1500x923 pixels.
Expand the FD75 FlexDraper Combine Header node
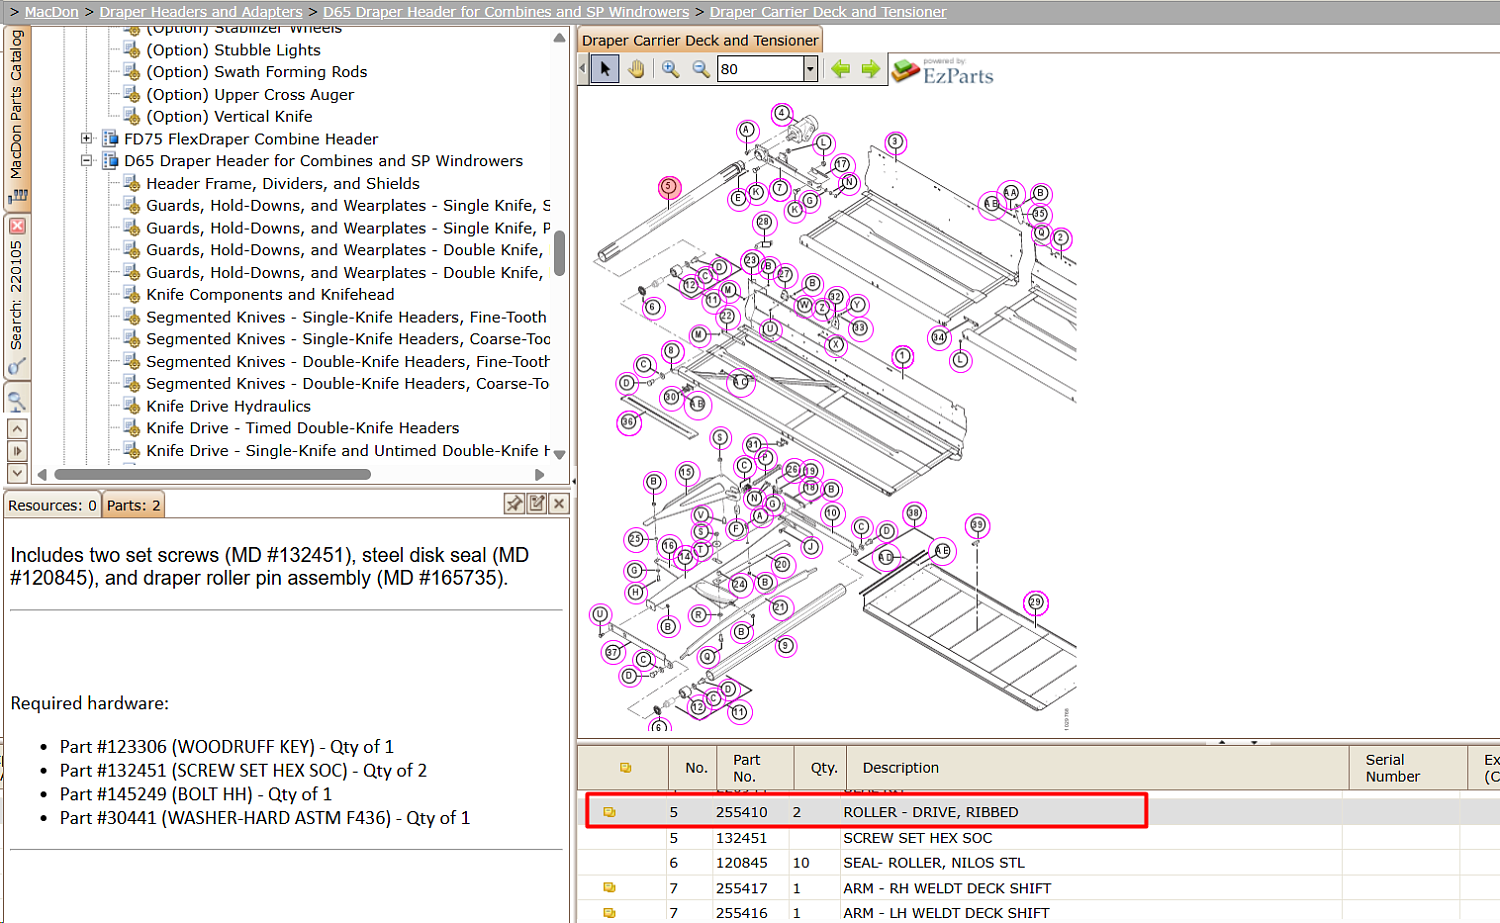click(87, 139)
